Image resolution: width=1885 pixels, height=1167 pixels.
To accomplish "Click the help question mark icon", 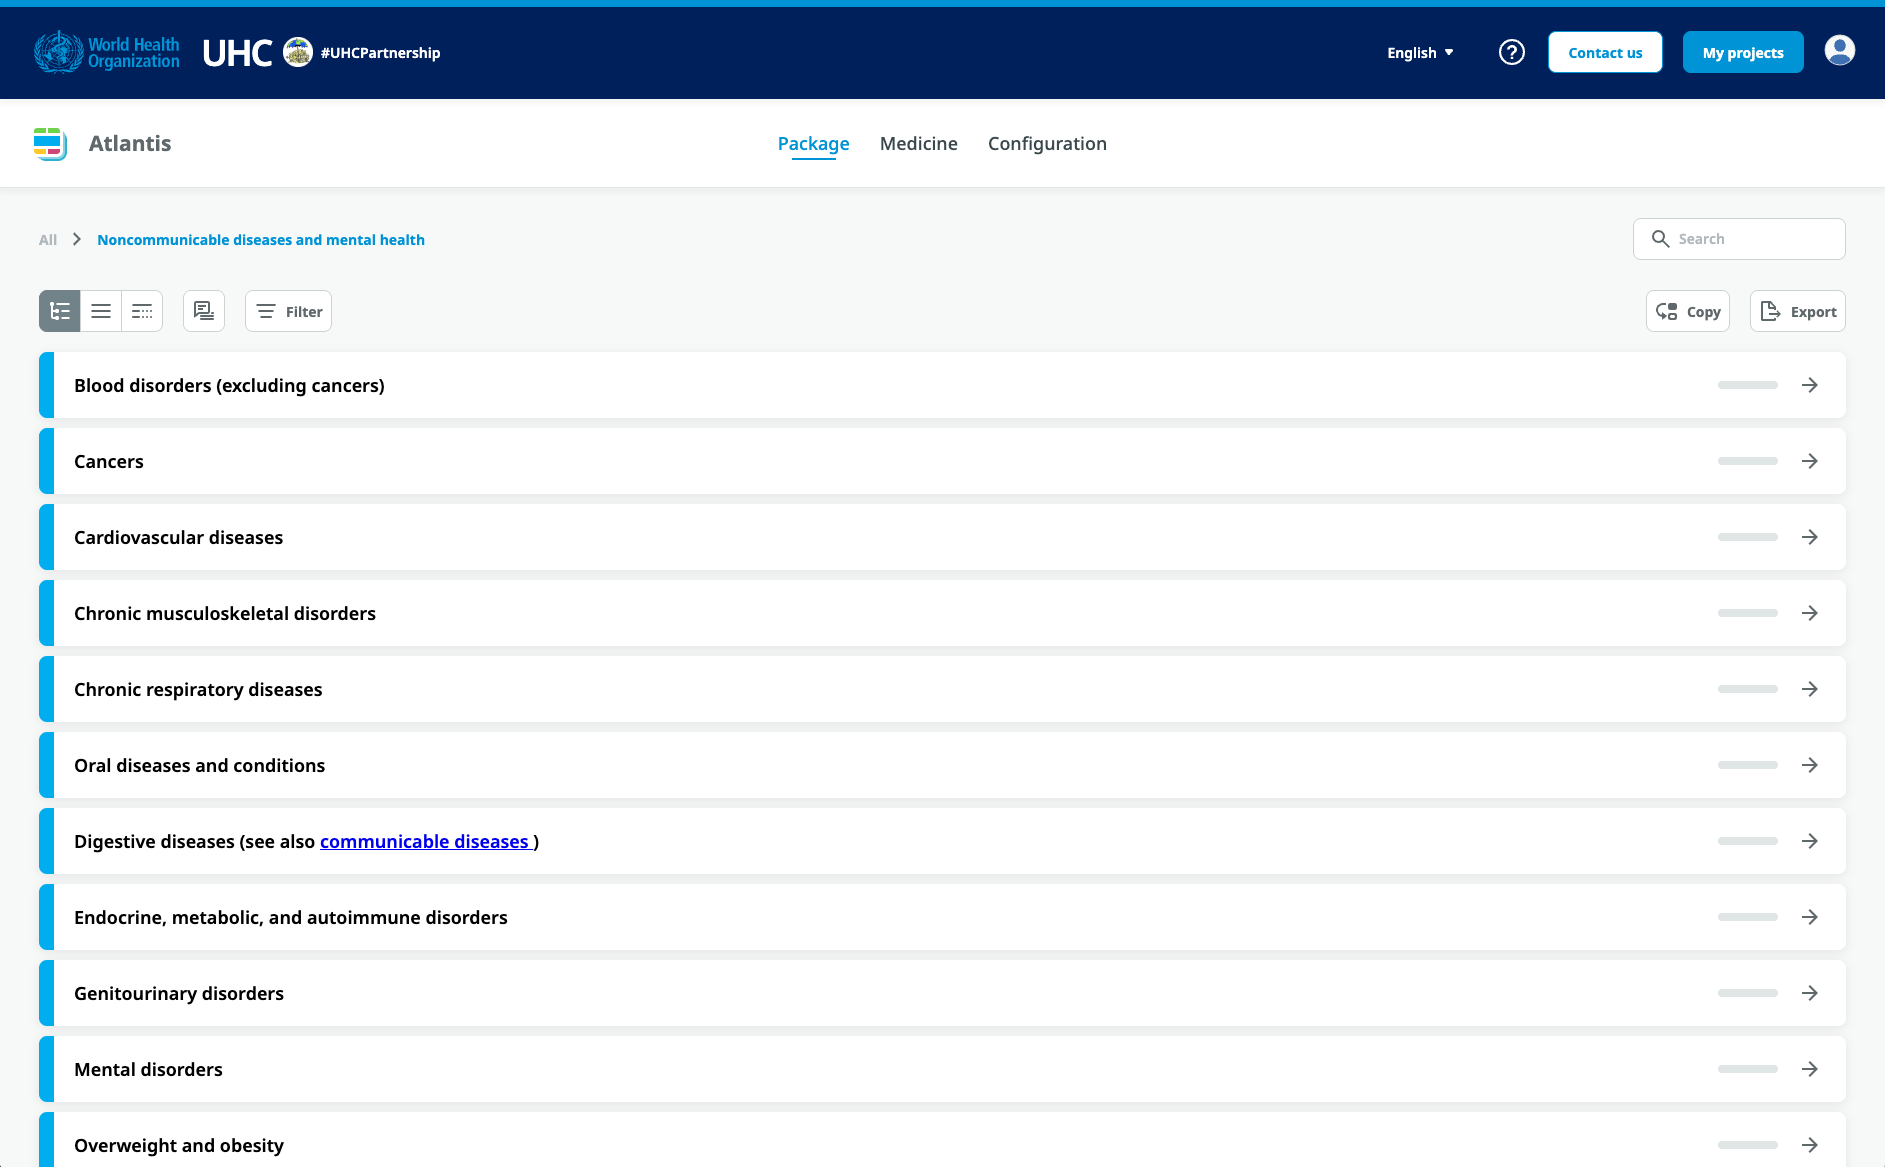I will point(1511,52).
